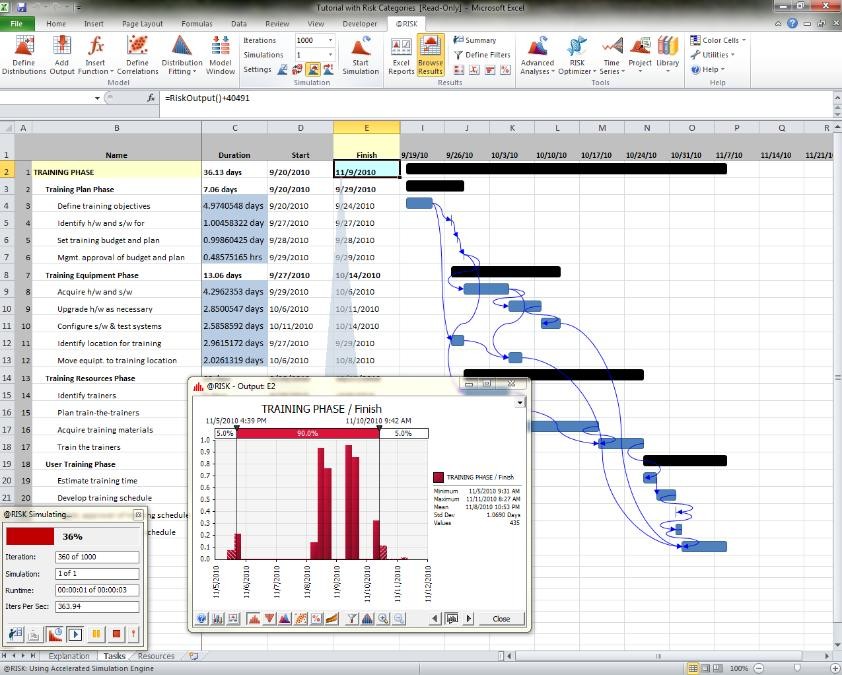
Task: Pause the running simulation
Action: coord(97,633)
